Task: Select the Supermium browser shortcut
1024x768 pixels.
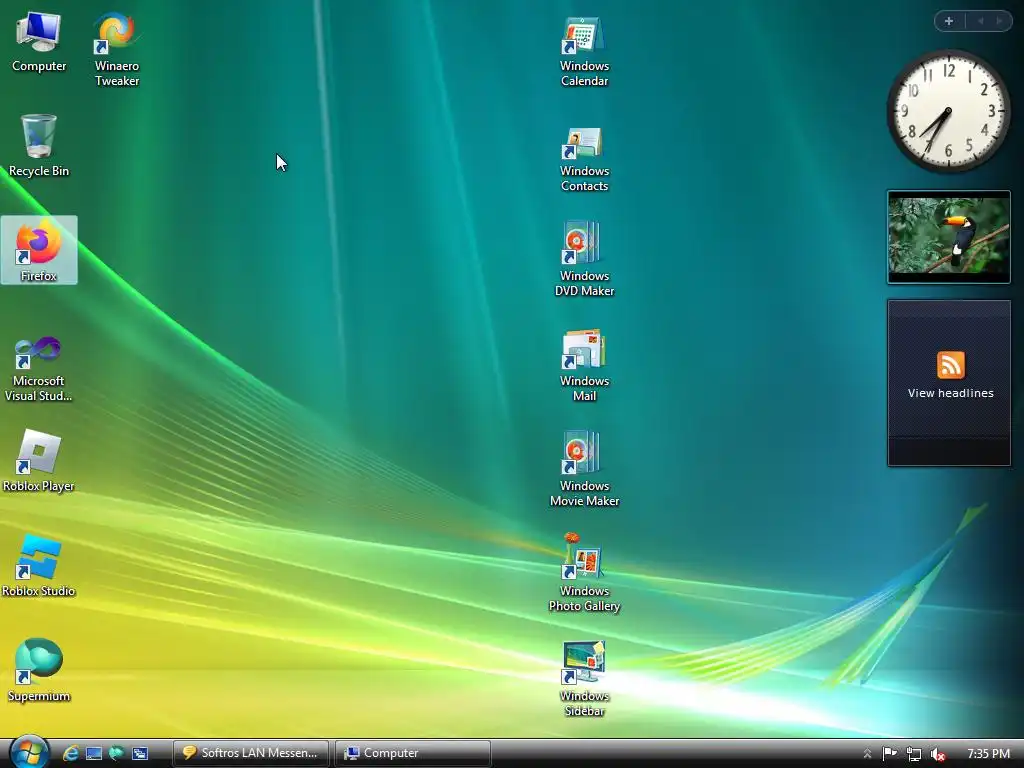Action: (x=39, y=671)
